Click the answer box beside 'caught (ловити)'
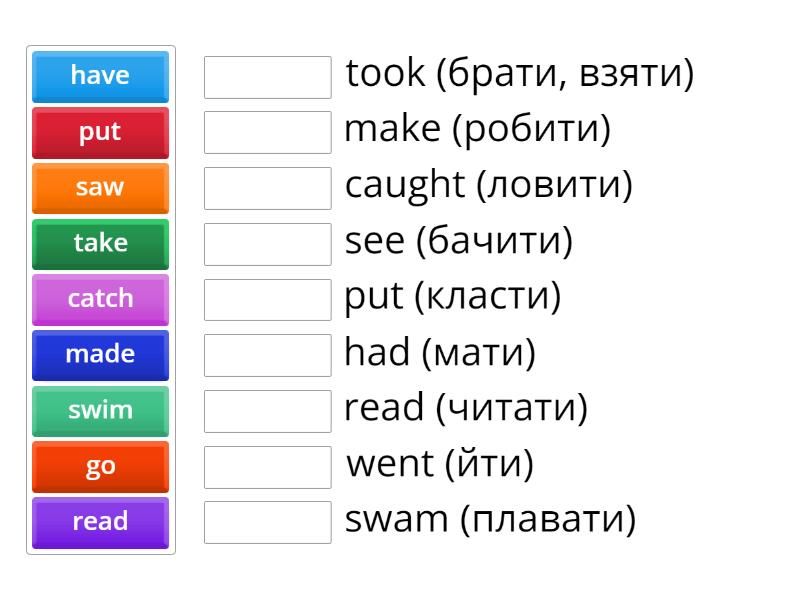Viewport: 800px width, 600px height. [267, 187]
